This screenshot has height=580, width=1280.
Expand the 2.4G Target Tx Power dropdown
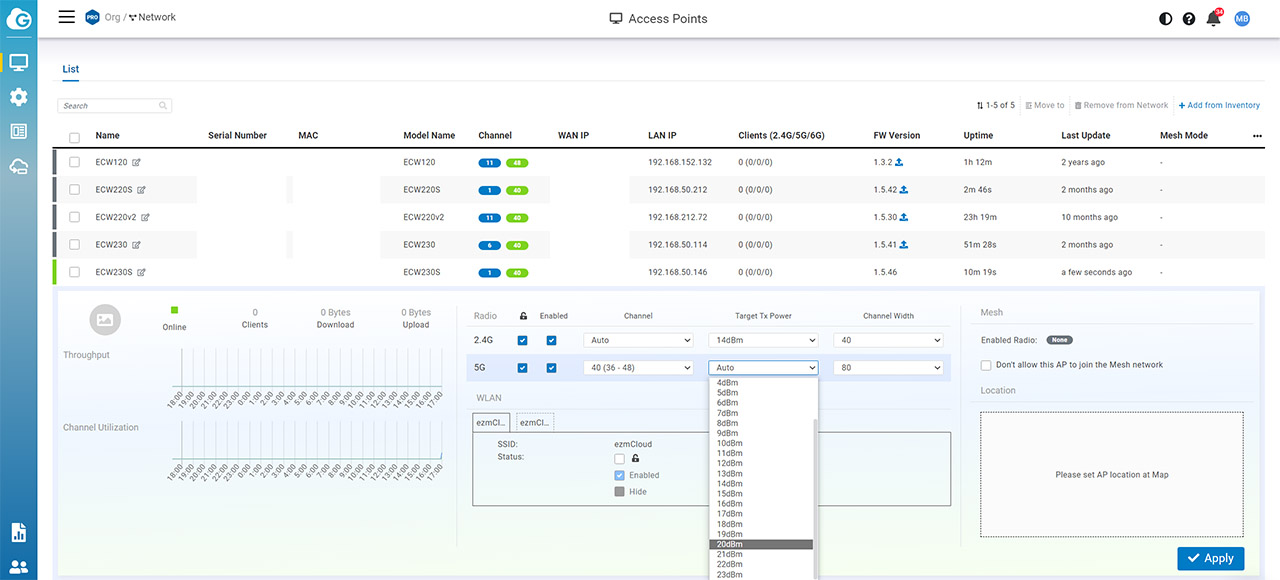(763, 341)
